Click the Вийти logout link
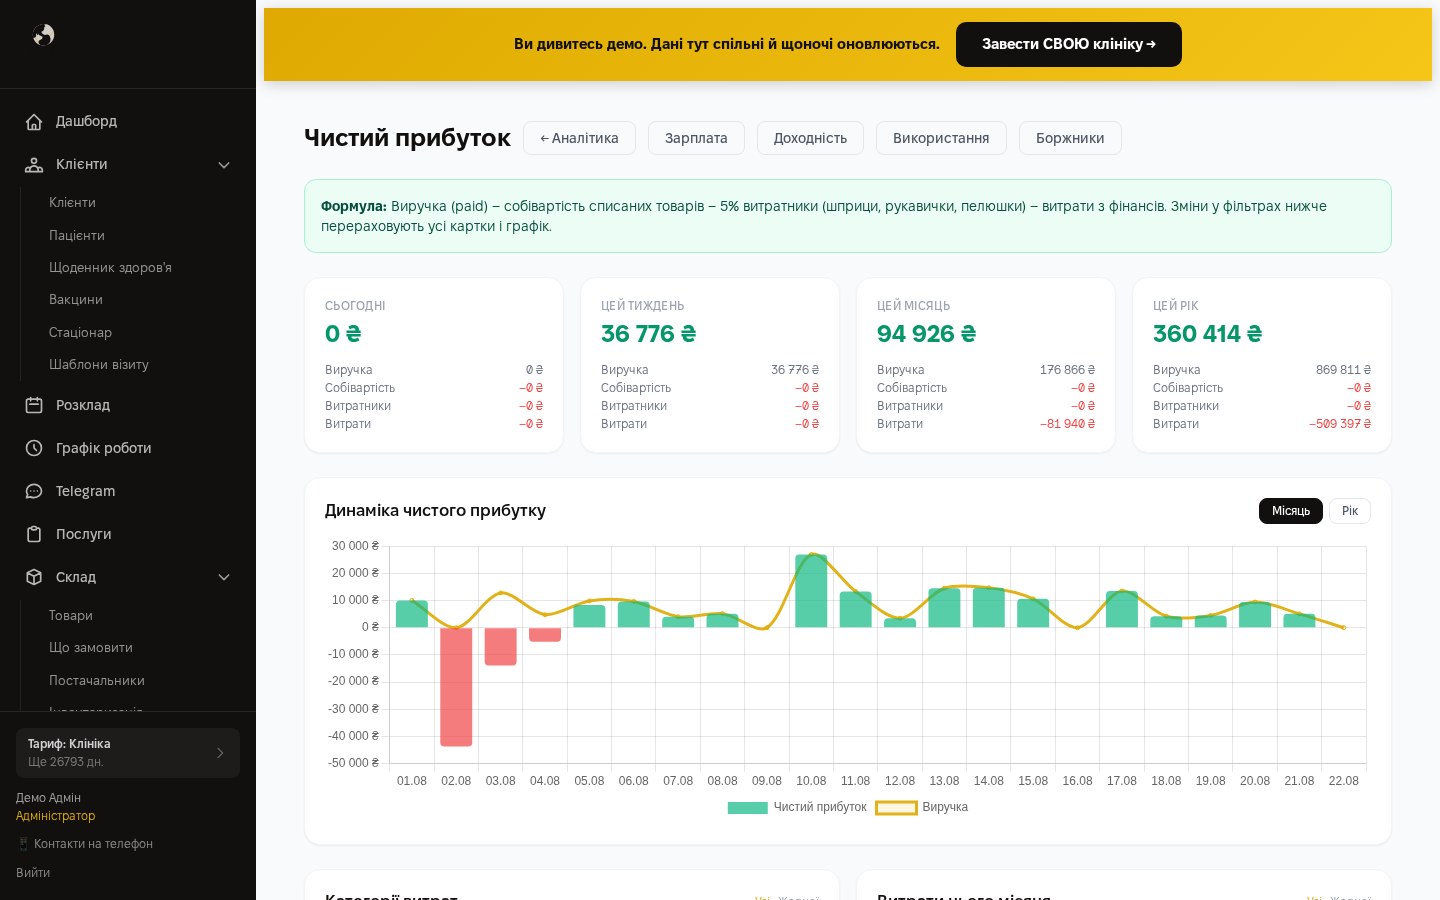 click(x=33, y=872)
